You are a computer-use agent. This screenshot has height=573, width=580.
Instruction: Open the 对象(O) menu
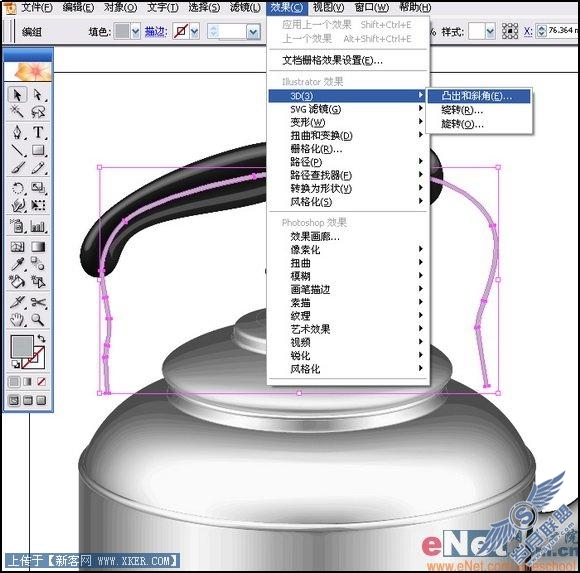tap(120, 7)
